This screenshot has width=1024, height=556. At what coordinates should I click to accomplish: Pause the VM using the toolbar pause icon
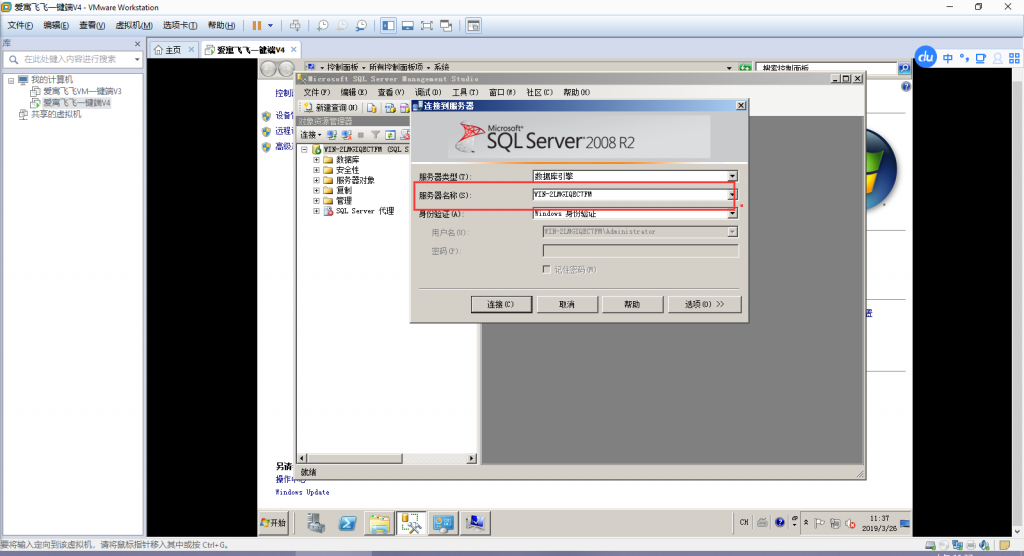click(x=257, y=25)
